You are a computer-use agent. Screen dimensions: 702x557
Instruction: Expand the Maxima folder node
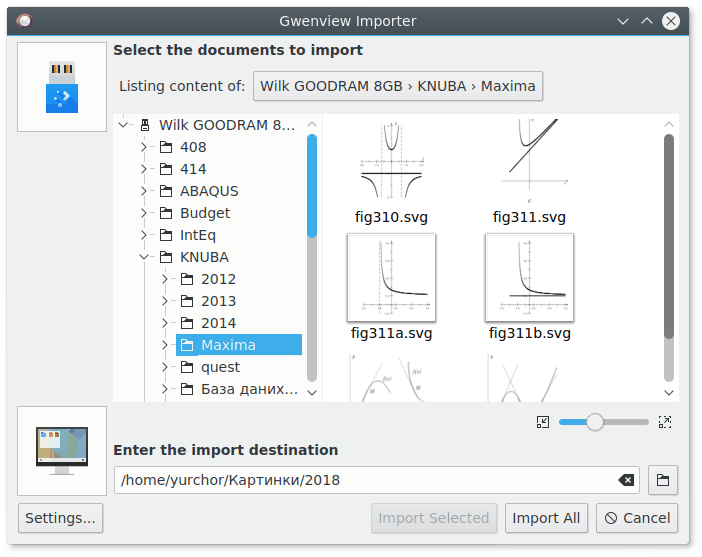164,345
